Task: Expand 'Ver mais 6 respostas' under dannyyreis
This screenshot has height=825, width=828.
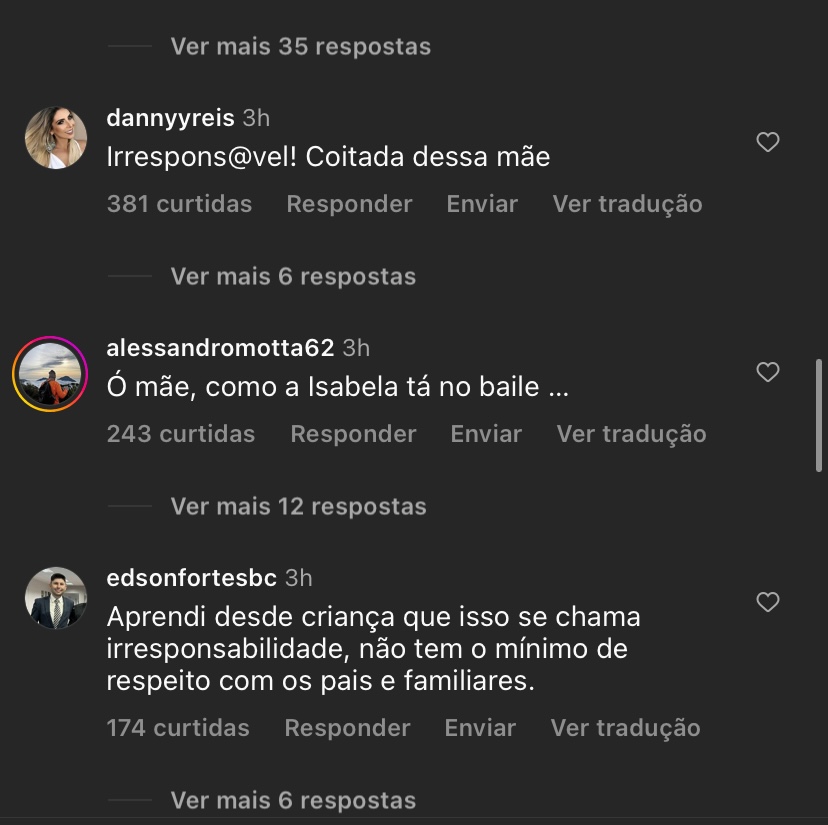Action: (x=293, y=276)
